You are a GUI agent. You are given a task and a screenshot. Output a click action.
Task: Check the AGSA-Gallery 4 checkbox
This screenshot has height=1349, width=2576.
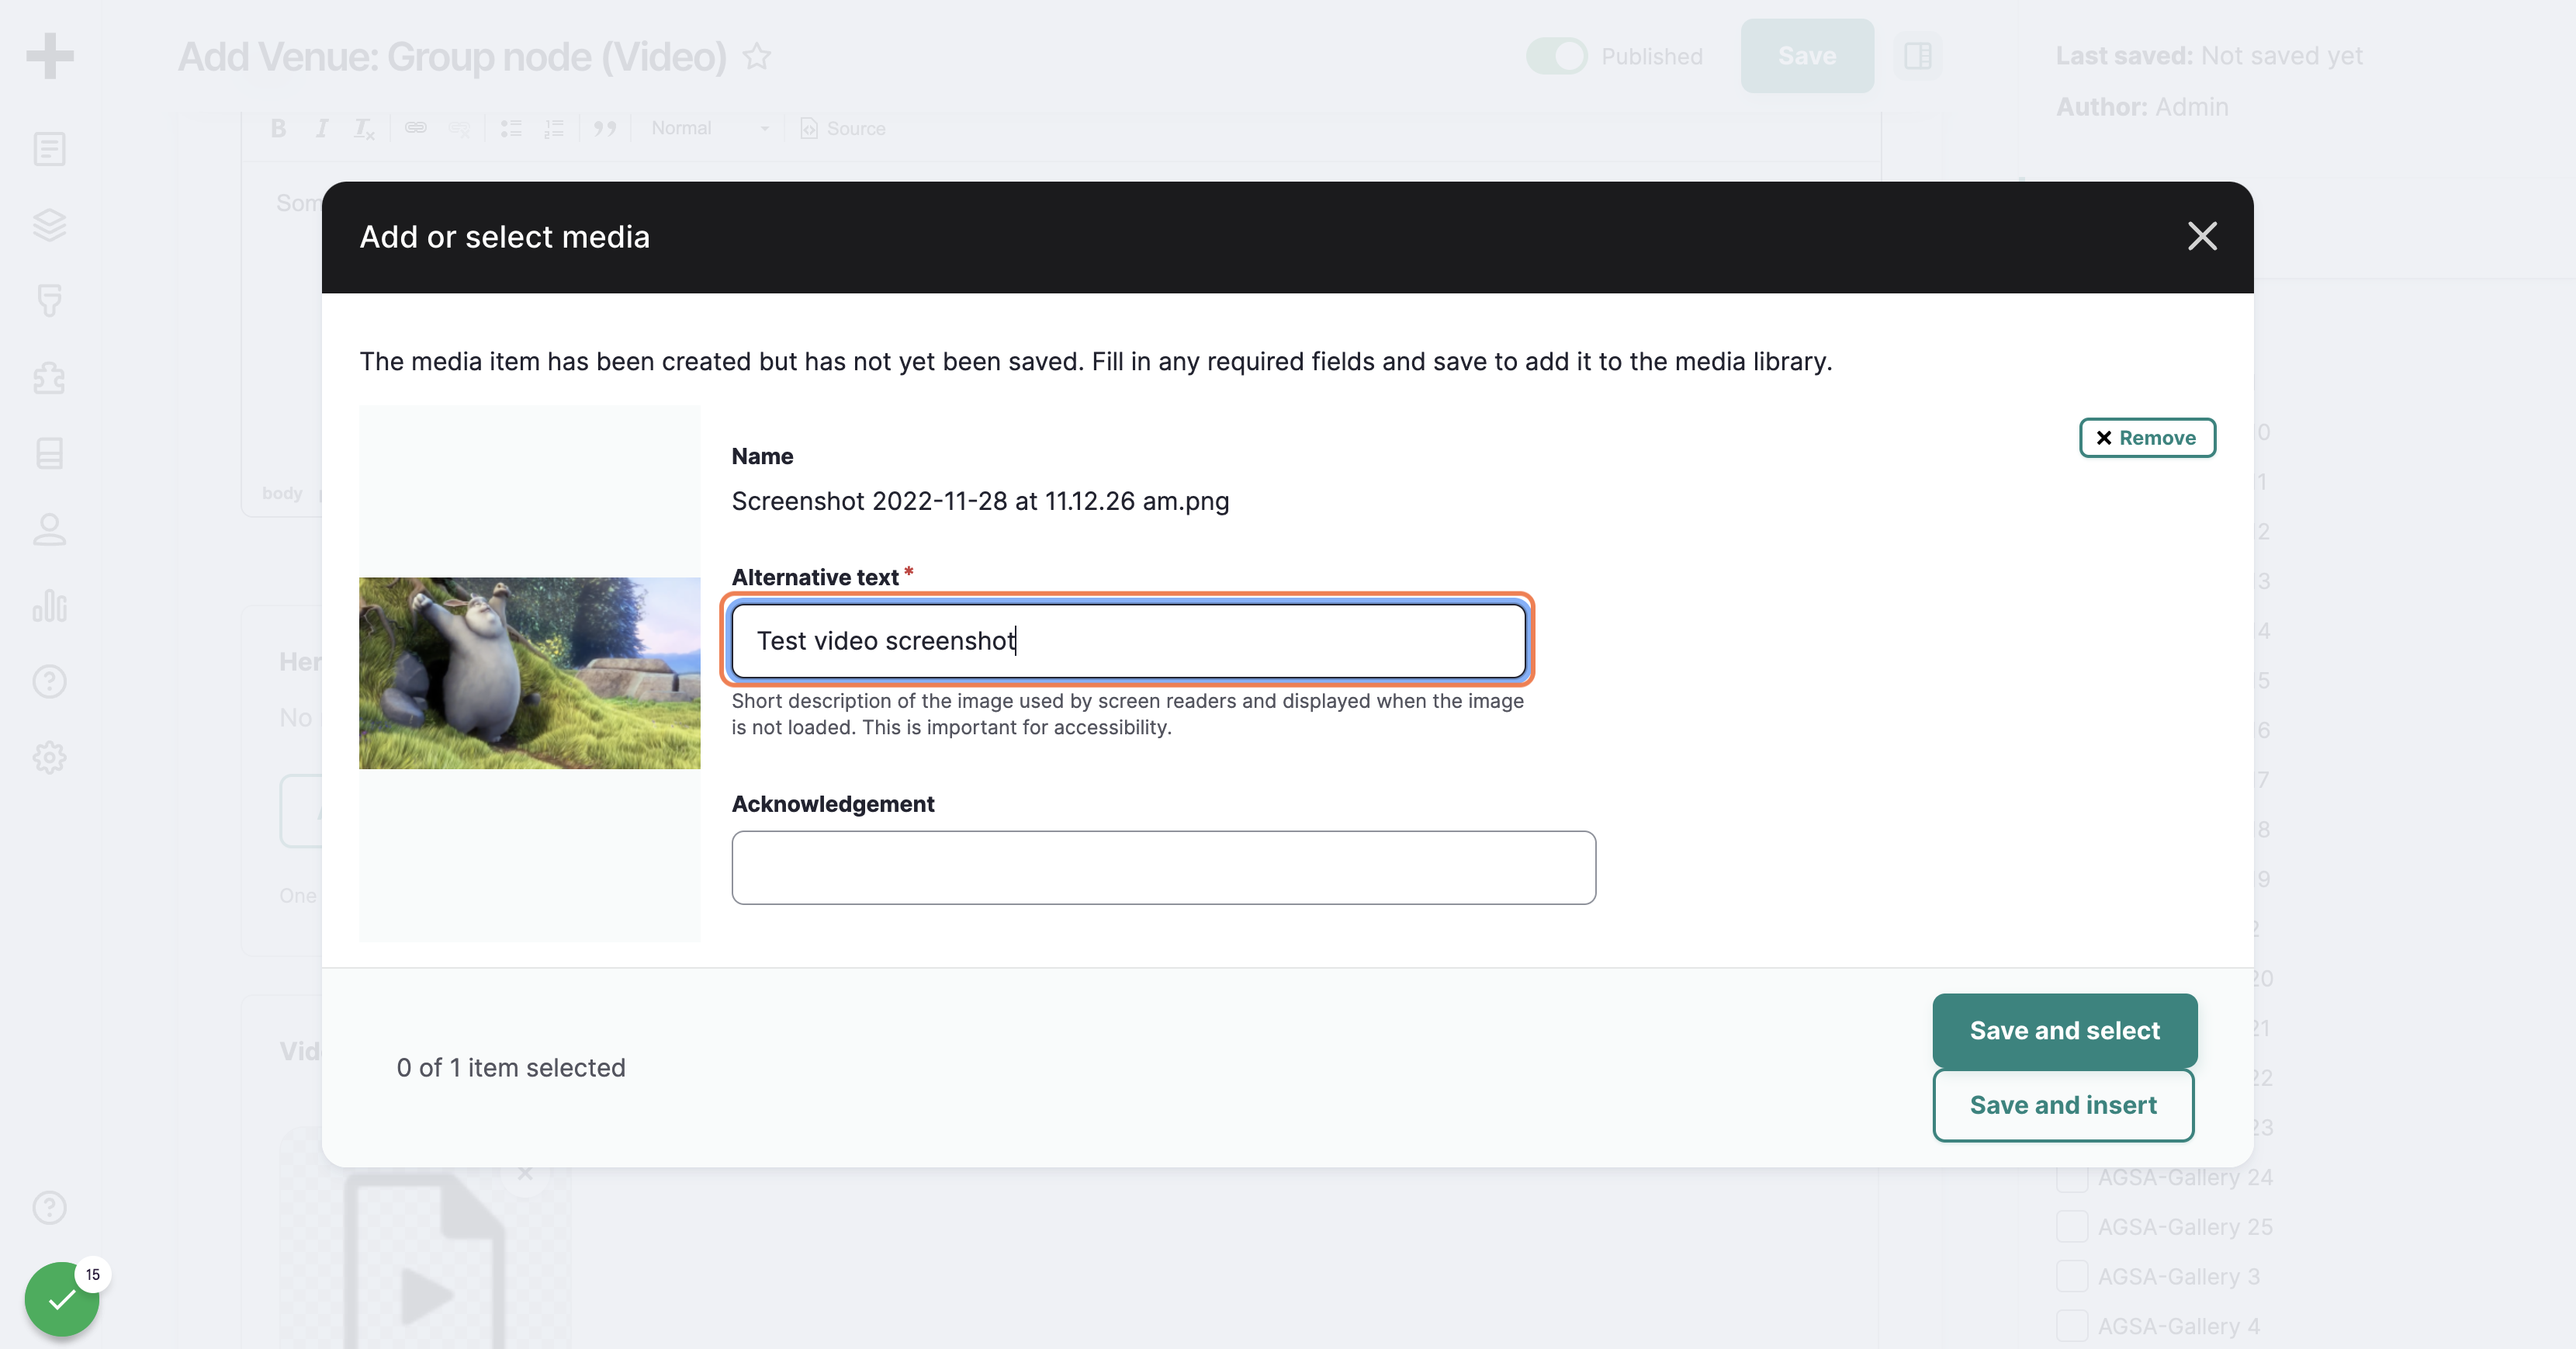2072,1326
